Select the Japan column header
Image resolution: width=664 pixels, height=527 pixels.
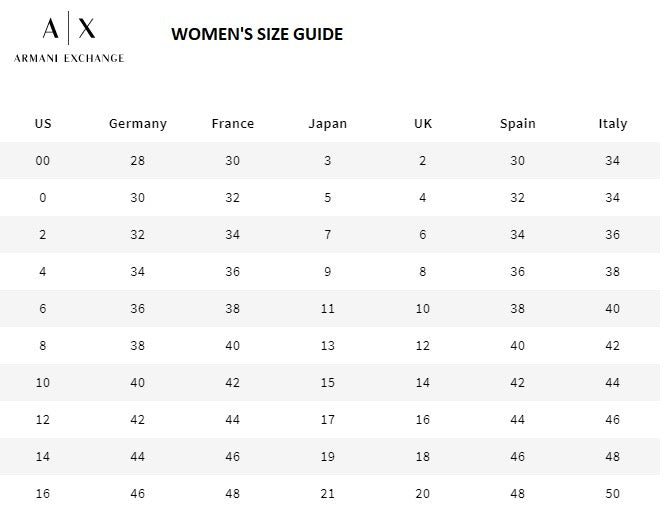coord(328,124)
